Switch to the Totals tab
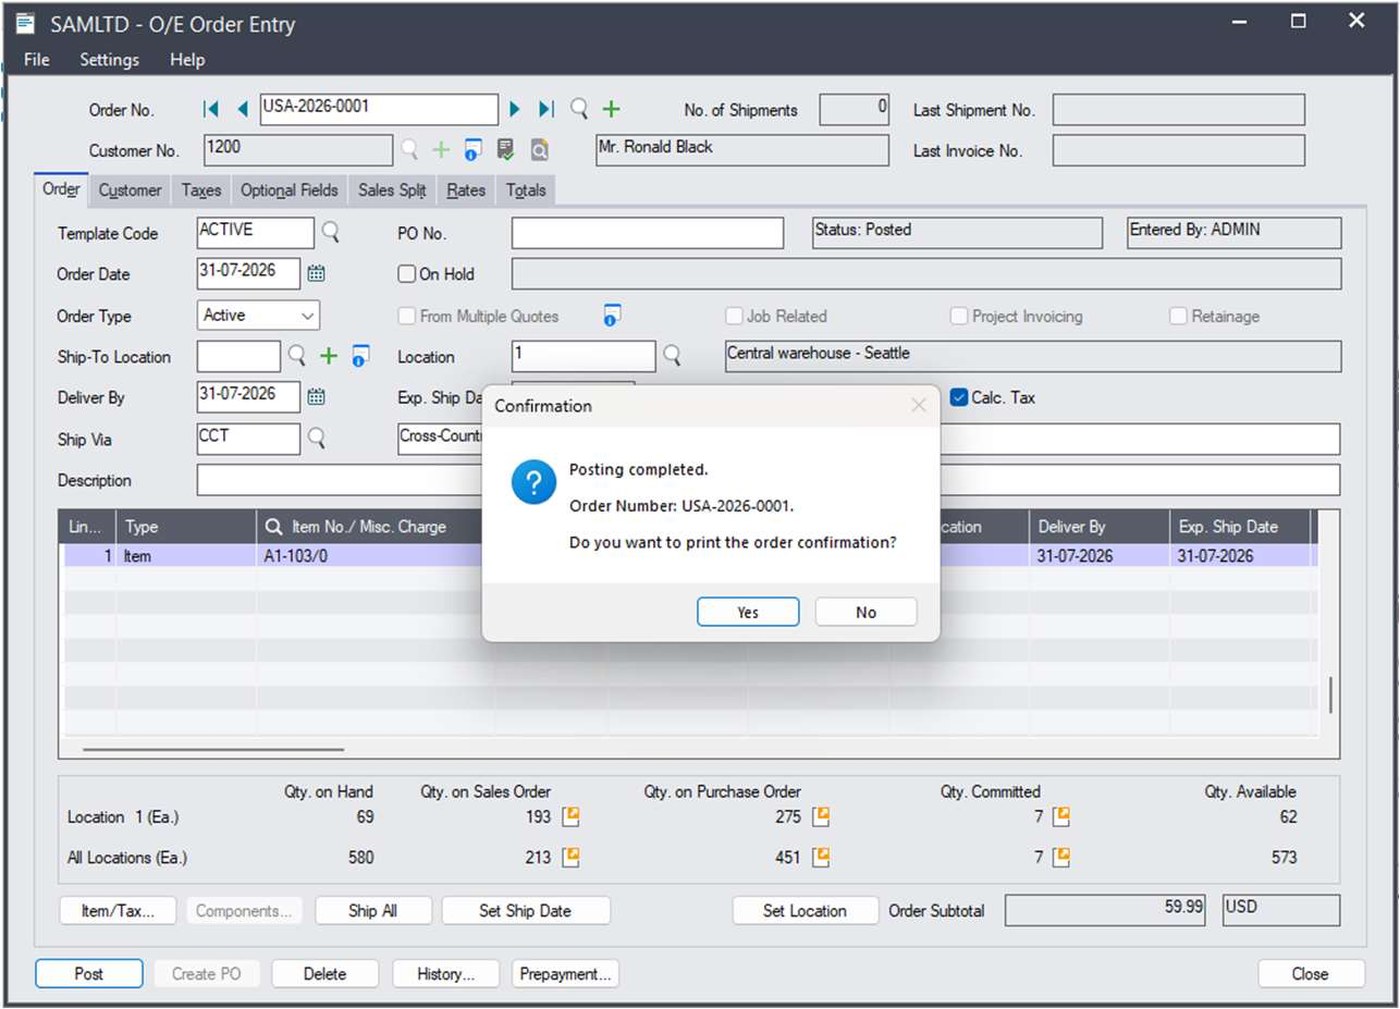The image size is (1400, 1009). (526, 190)
